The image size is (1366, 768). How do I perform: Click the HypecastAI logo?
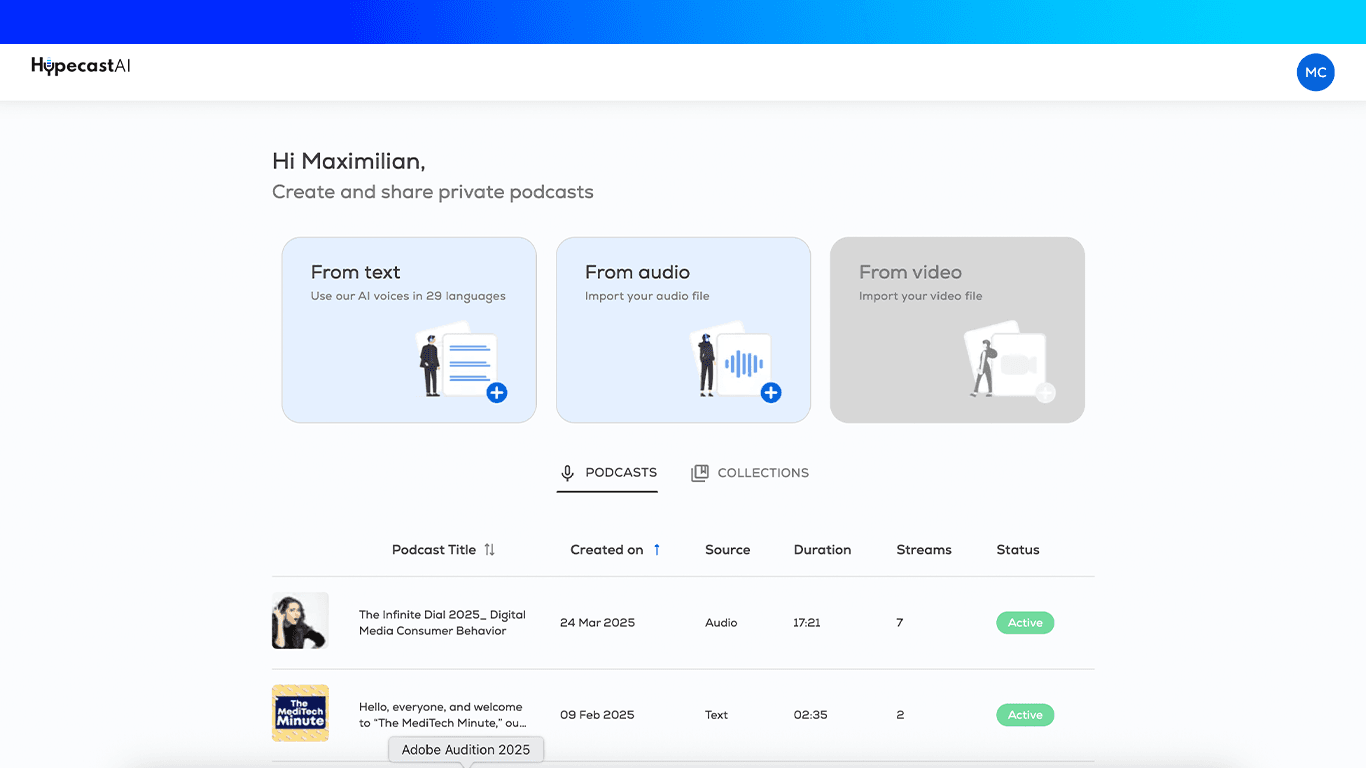click(80, 64)
